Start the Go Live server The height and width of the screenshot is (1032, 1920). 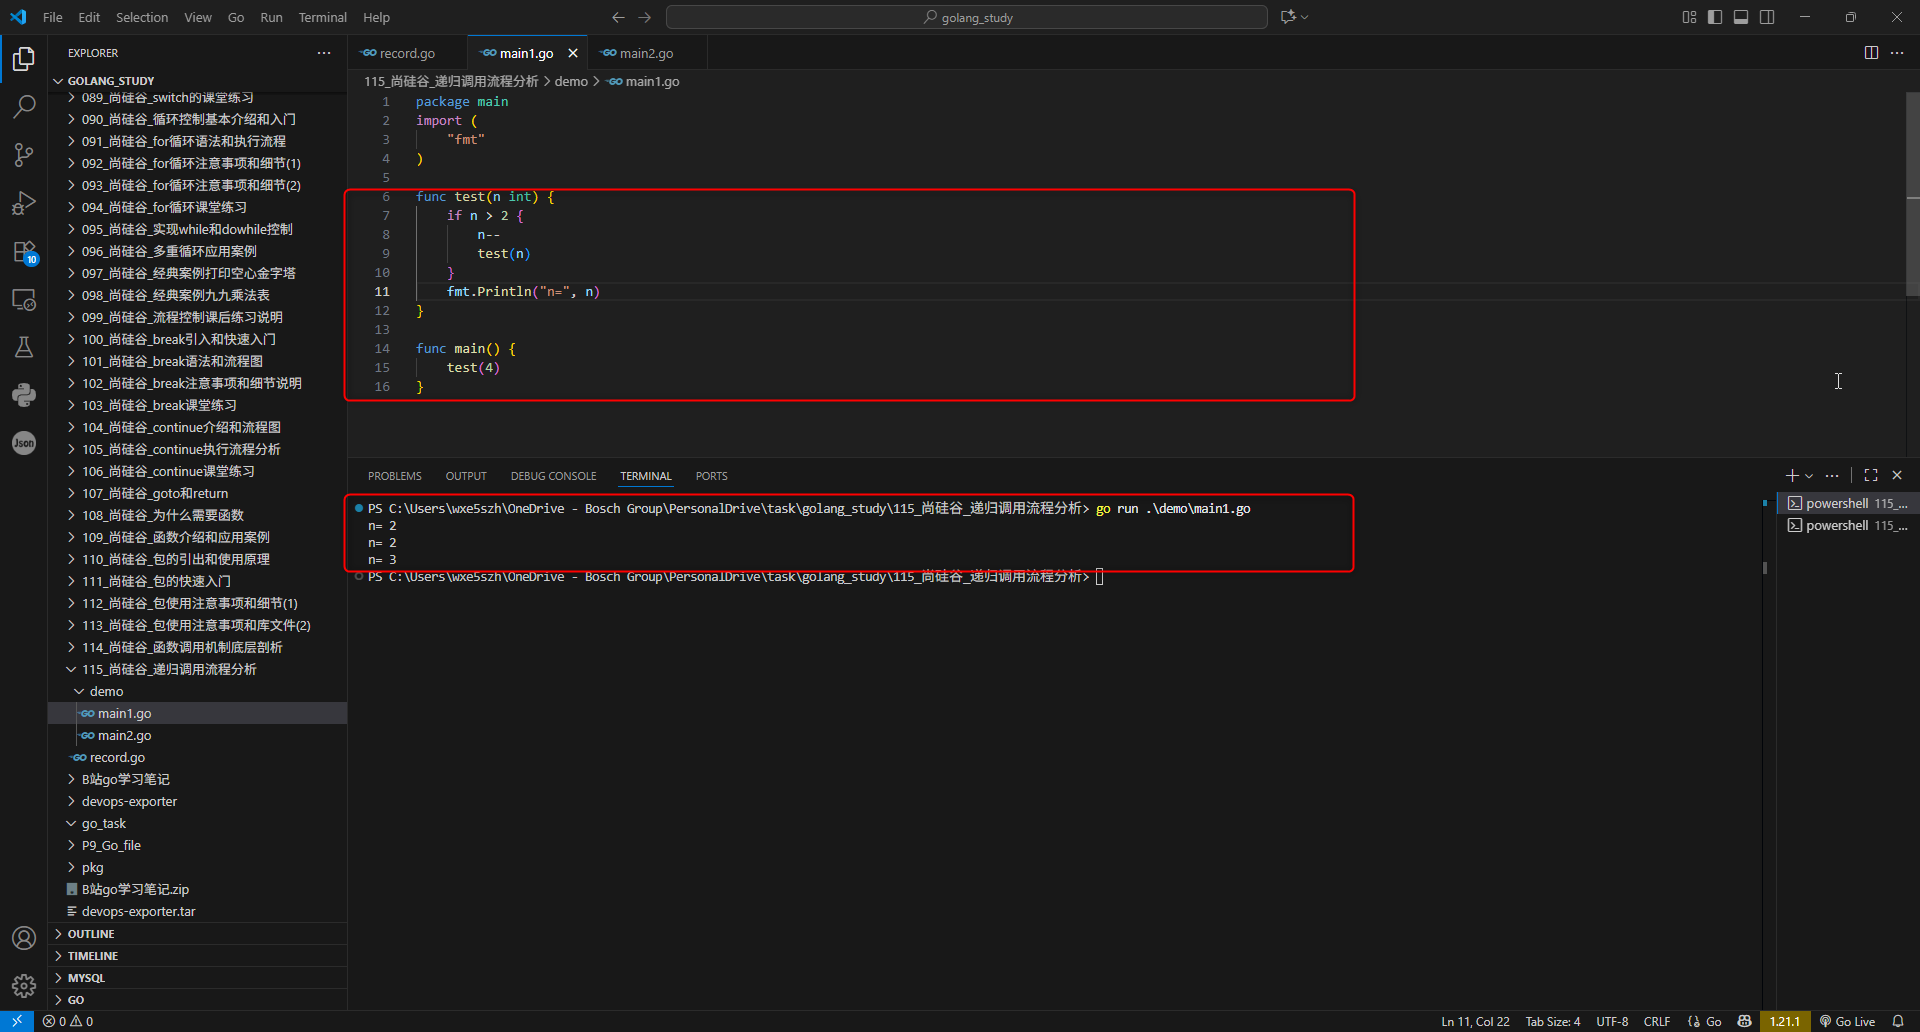click(x=1847, y=1021)
